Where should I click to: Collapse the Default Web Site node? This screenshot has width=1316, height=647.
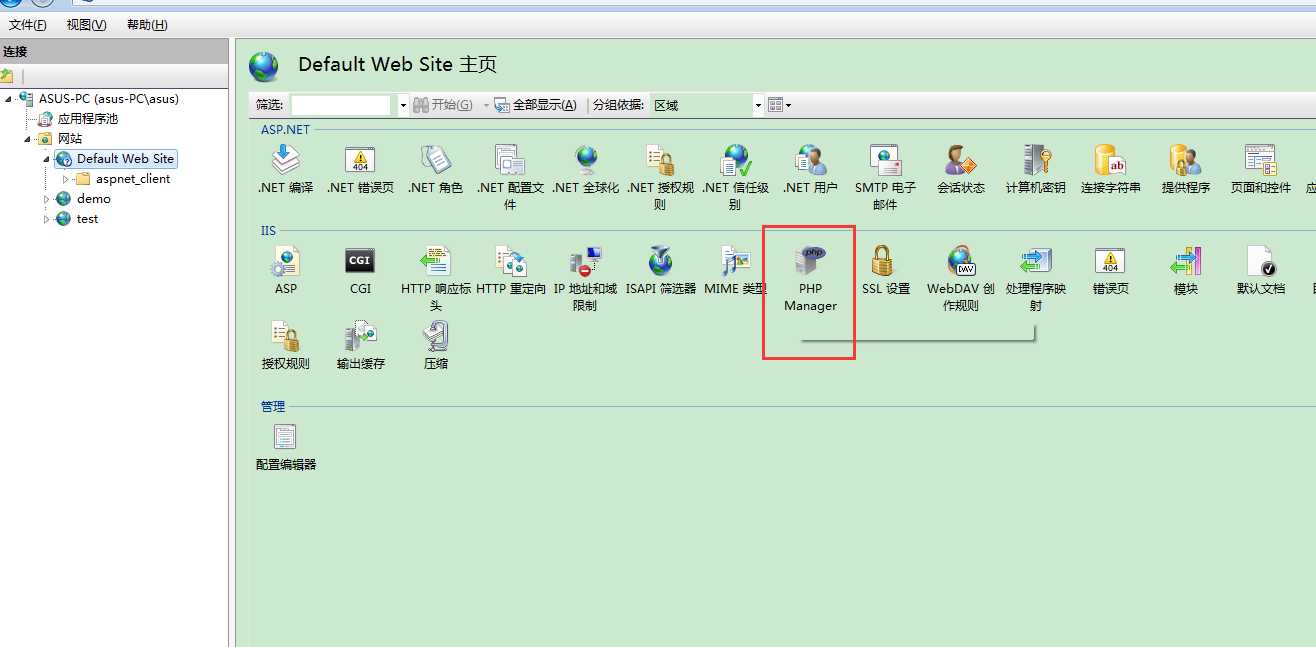(46, 159)
